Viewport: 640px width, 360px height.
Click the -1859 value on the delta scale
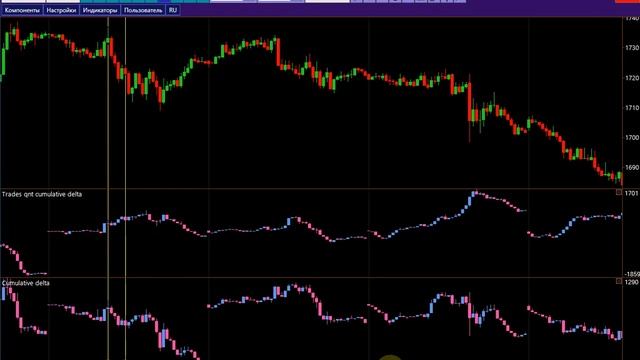[x=631, y=274]
